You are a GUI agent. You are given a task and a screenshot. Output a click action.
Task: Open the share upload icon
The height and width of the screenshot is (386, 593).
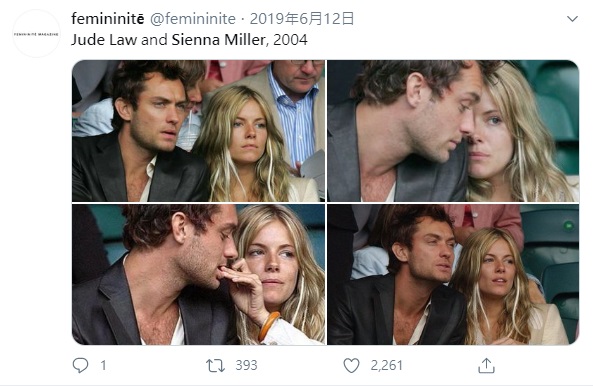pyautogui.click(x=486, y=365)
